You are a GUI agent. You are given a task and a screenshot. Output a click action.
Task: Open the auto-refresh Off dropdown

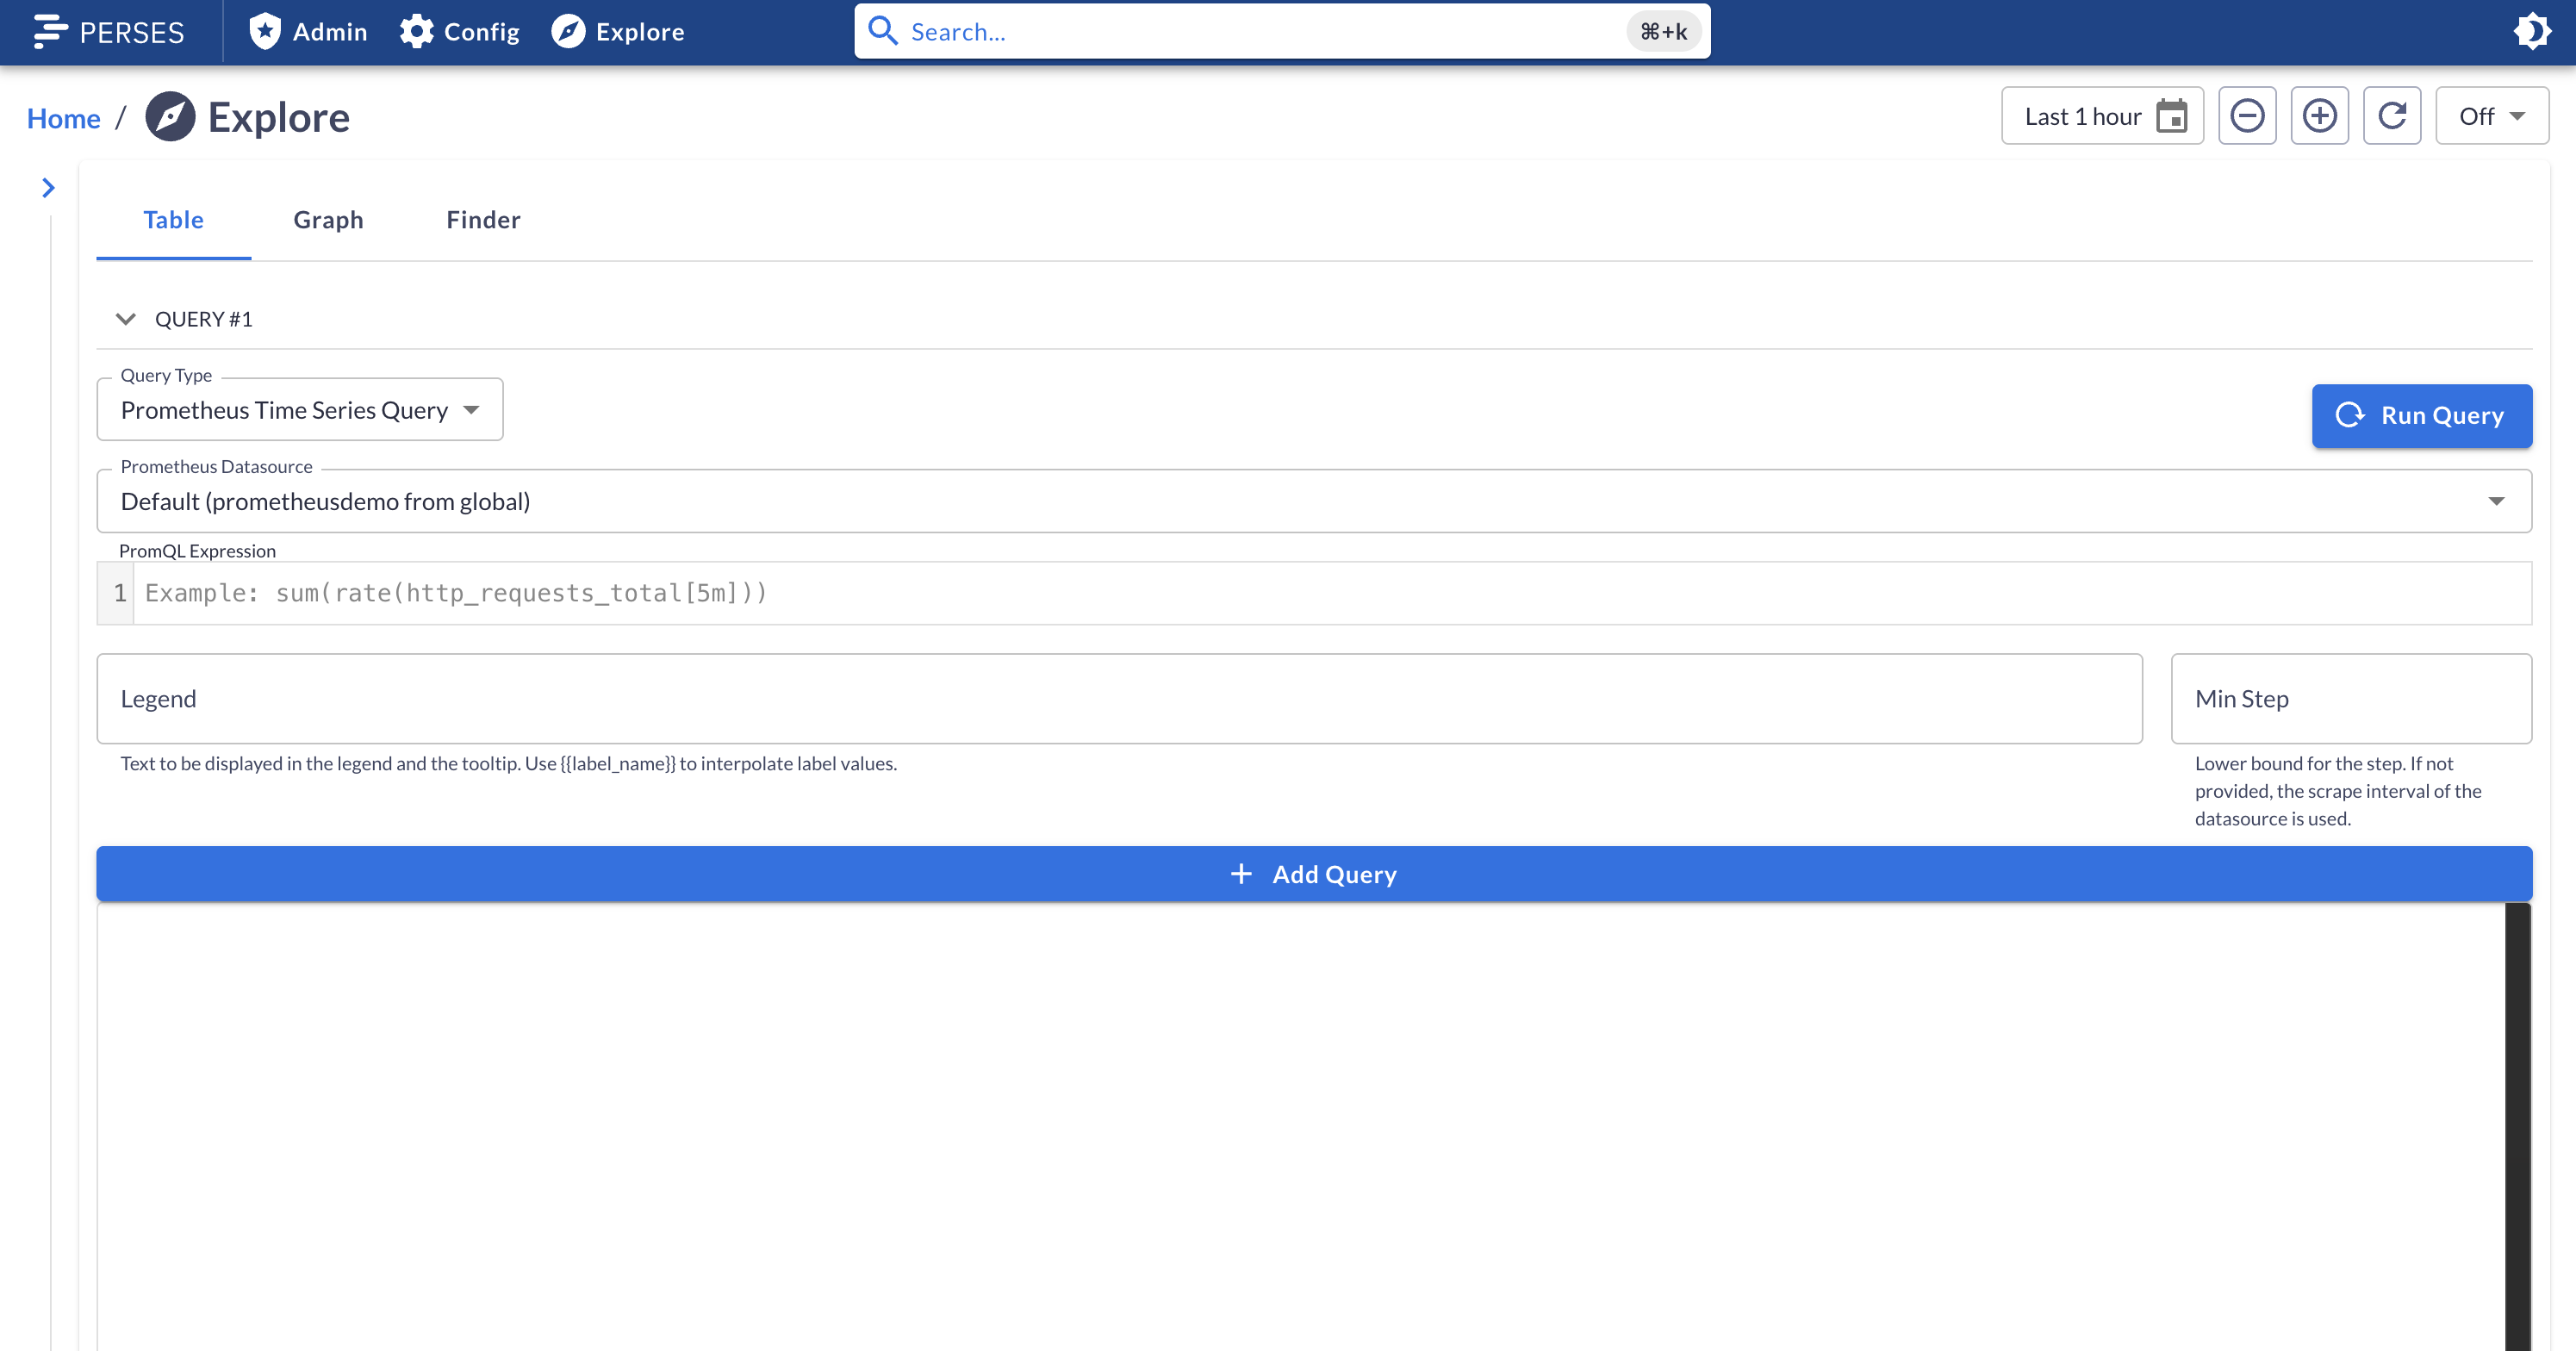click(x=2491, y=116)
